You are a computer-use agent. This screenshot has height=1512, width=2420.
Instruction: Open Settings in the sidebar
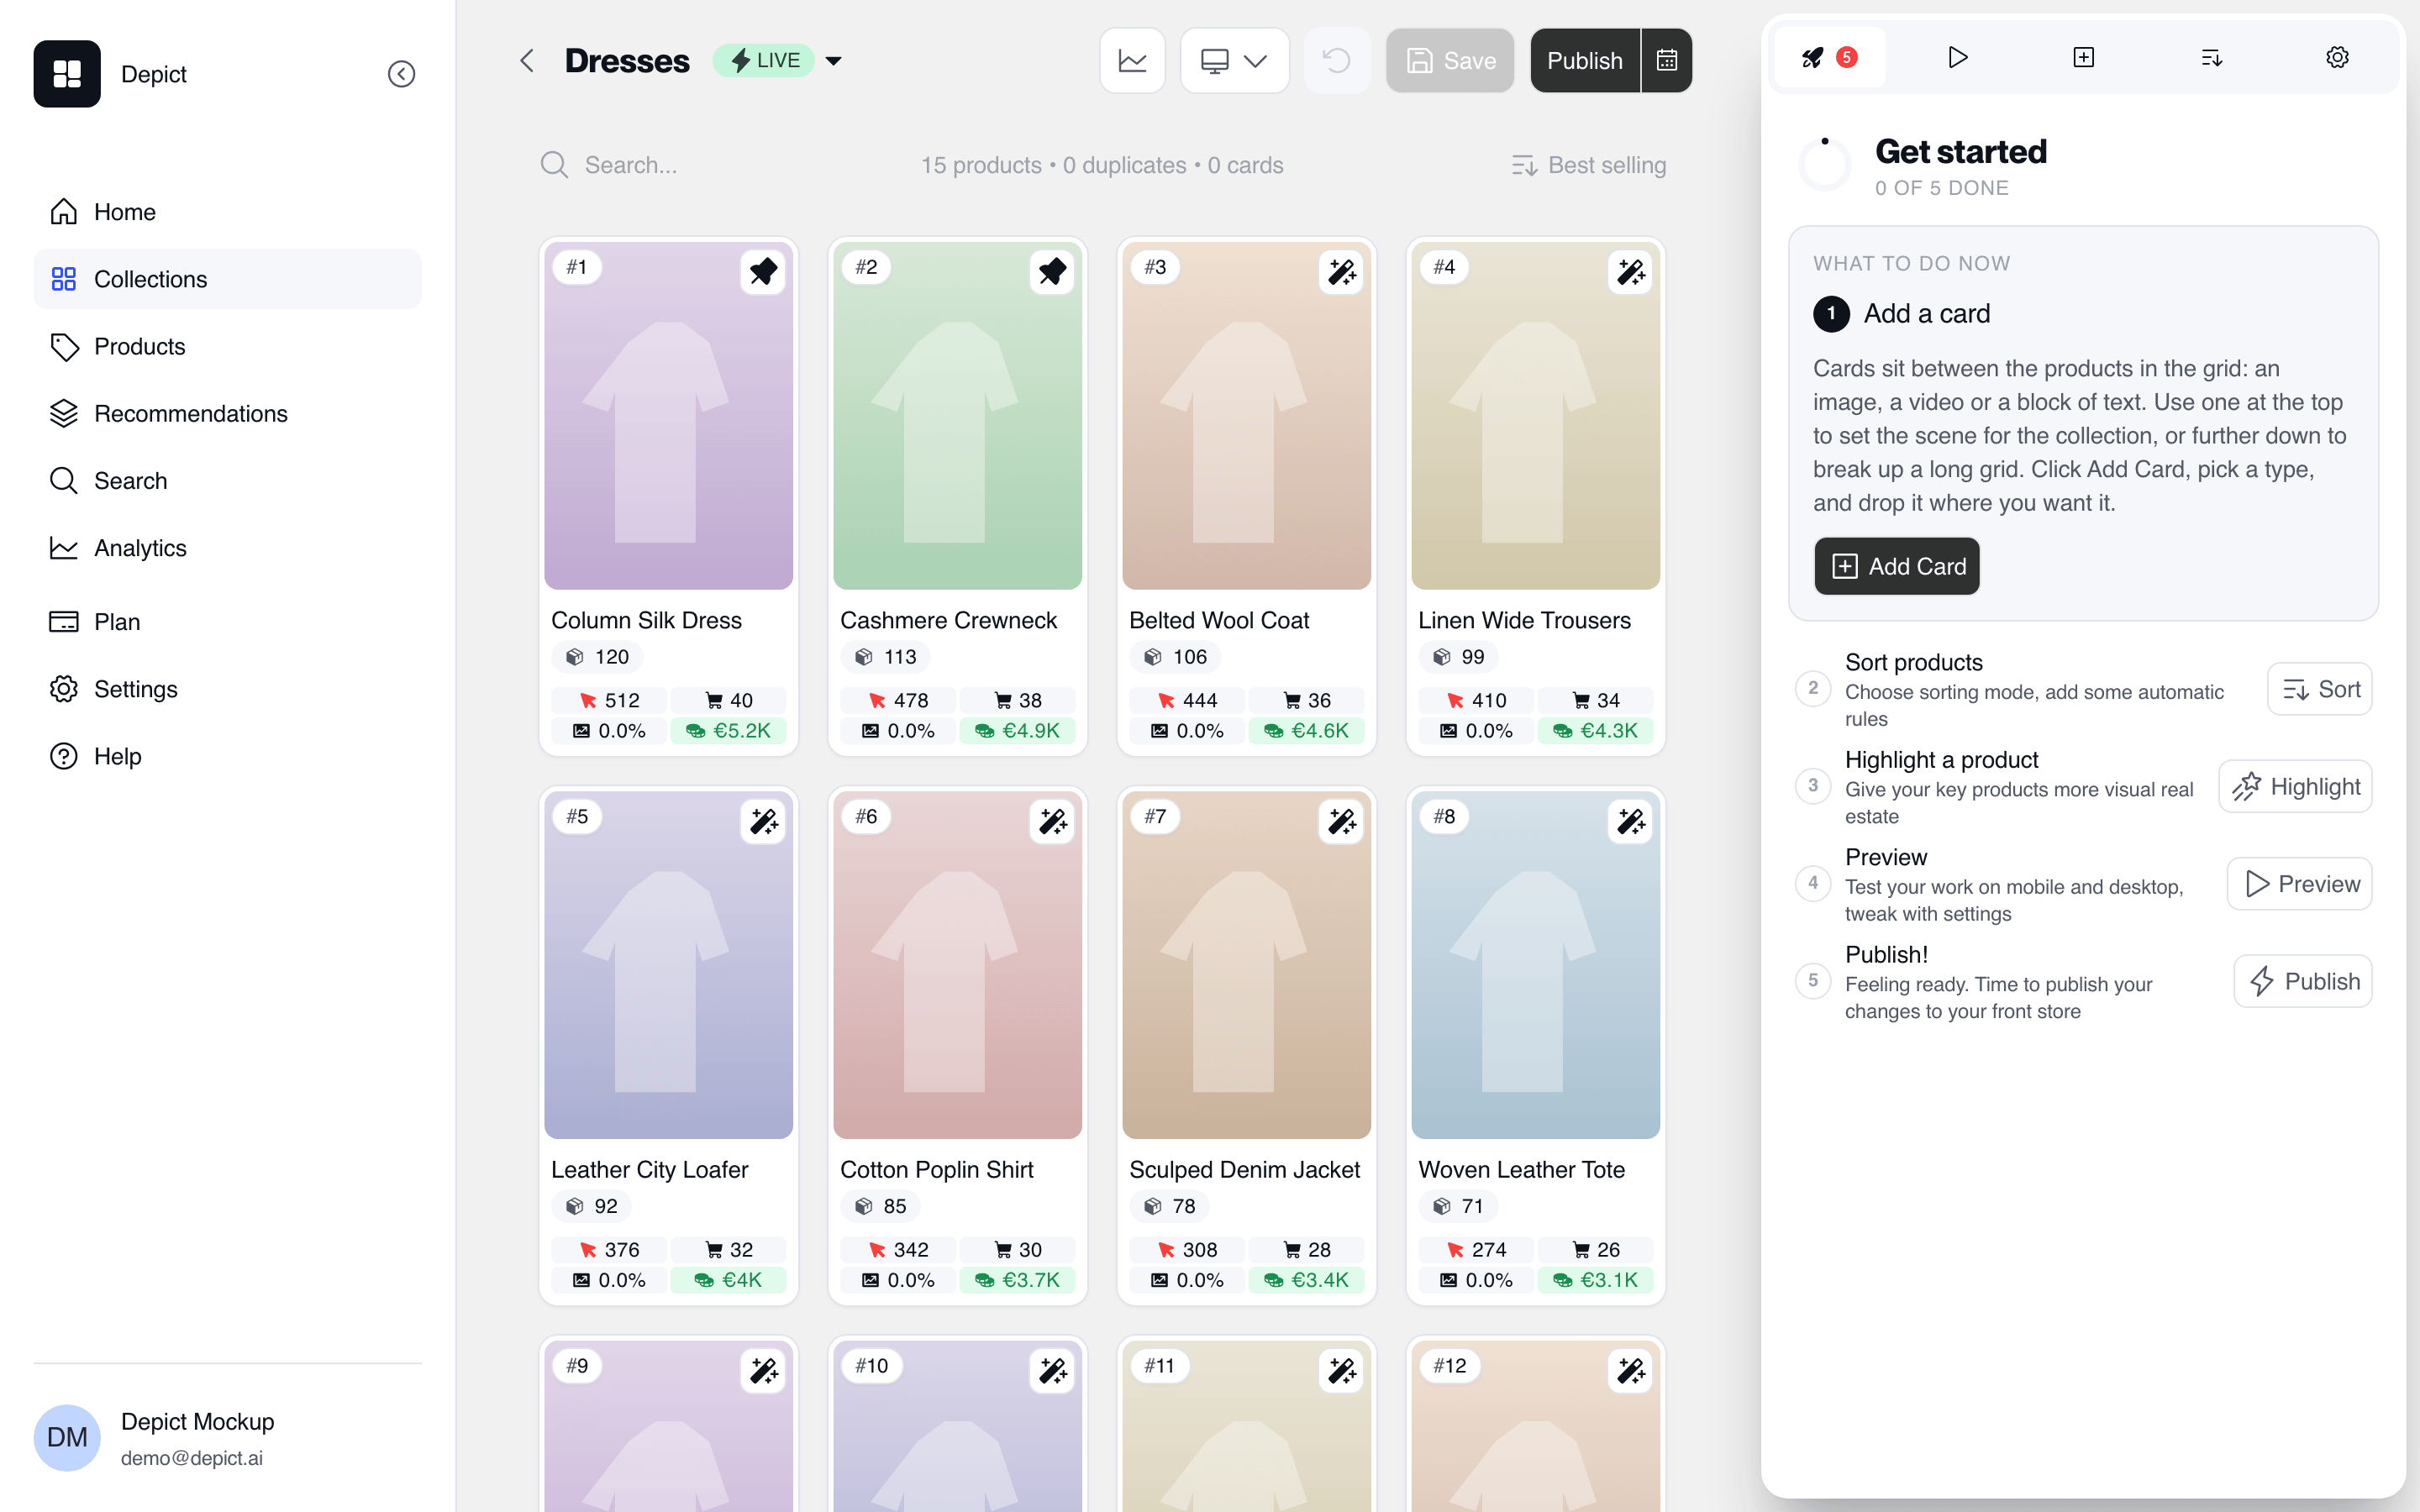click(227, 689)
